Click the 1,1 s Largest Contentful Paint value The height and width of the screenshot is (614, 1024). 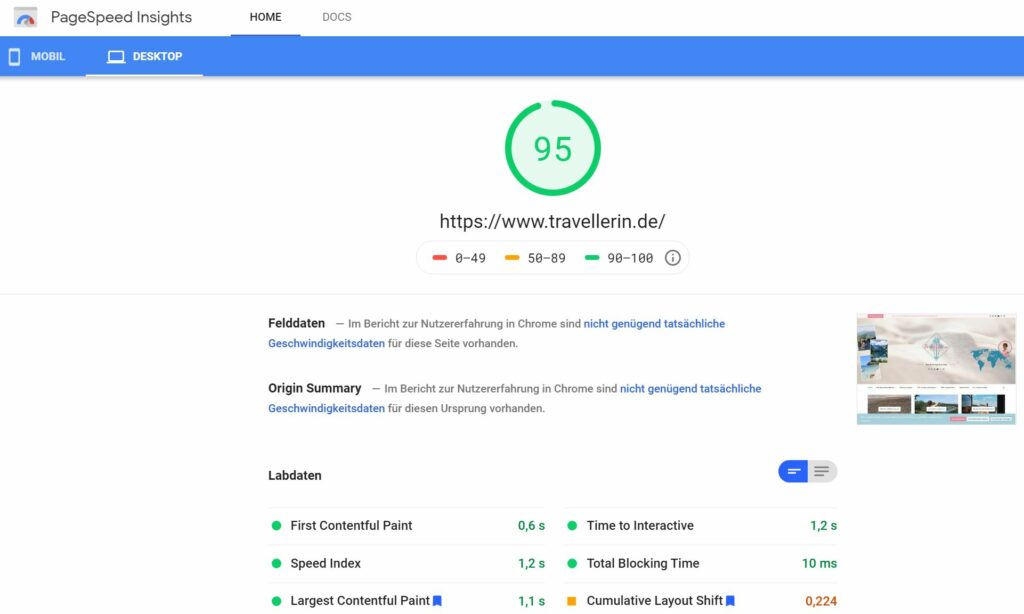531,601
